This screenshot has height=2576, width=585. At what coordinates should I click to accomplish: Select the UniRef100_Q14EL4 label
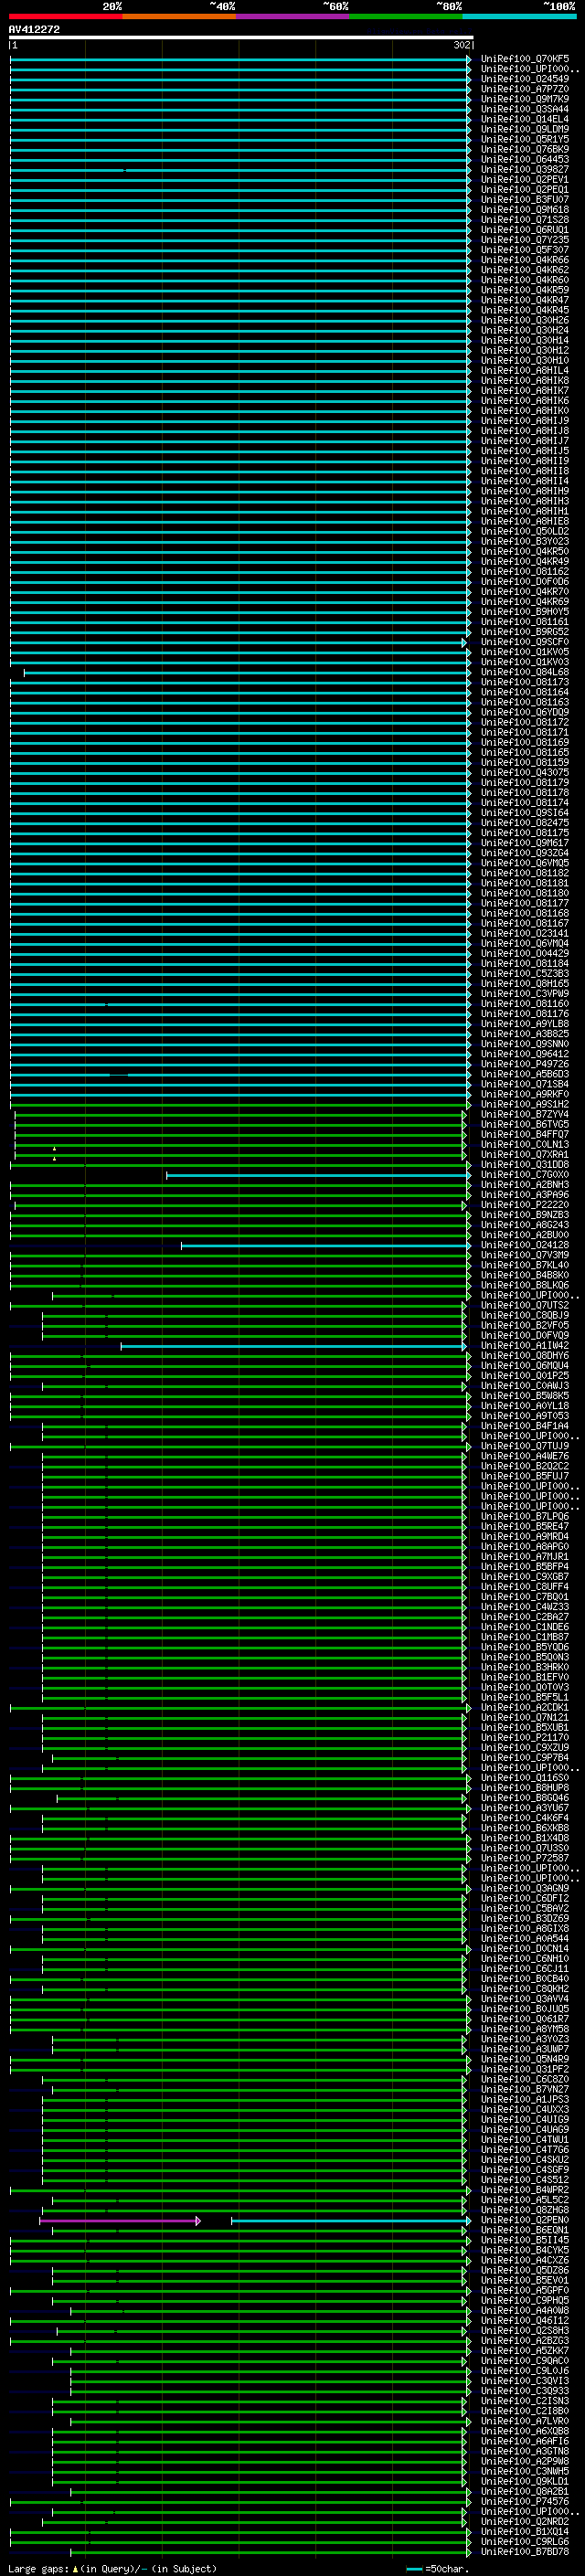click(x=525, y=119)
